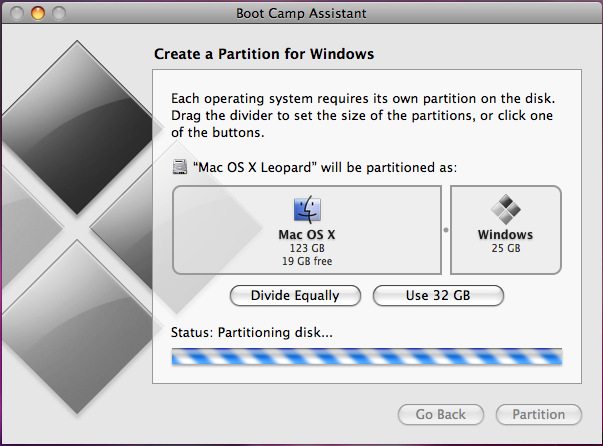Click the striped partitioning progress bar
The height and width of the screenshot is (446, 603).
[367, 357]
